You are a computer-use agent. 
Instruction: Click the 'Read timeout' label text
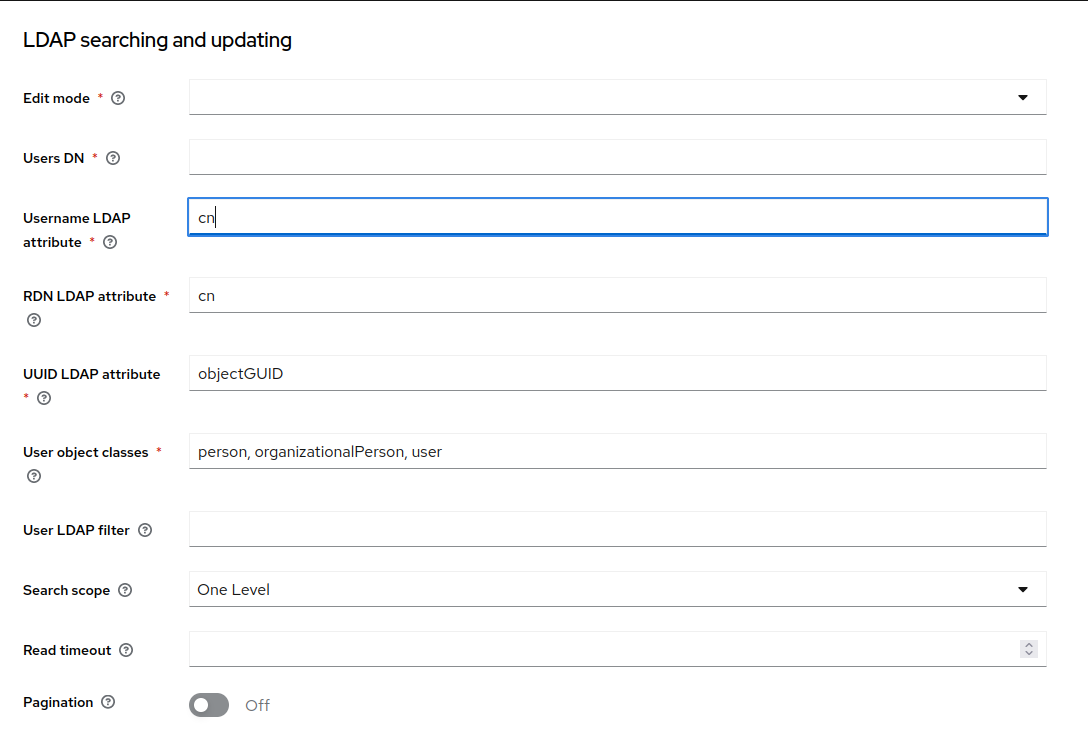(67, 651)
